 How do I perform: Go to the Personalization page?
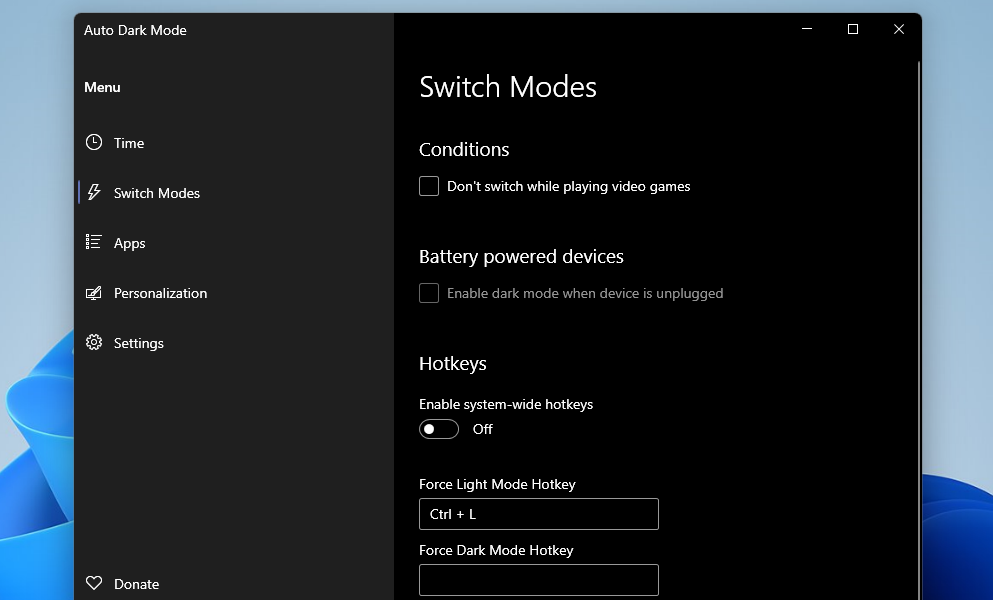pos(161,293)
